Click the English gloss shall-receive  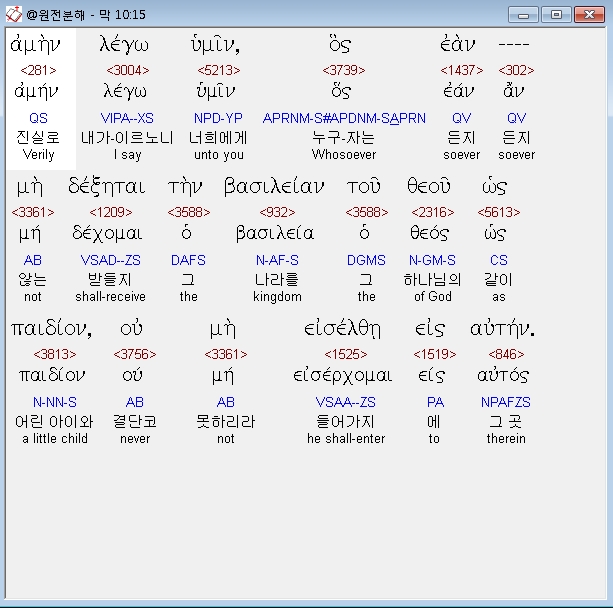pos(110,297)
